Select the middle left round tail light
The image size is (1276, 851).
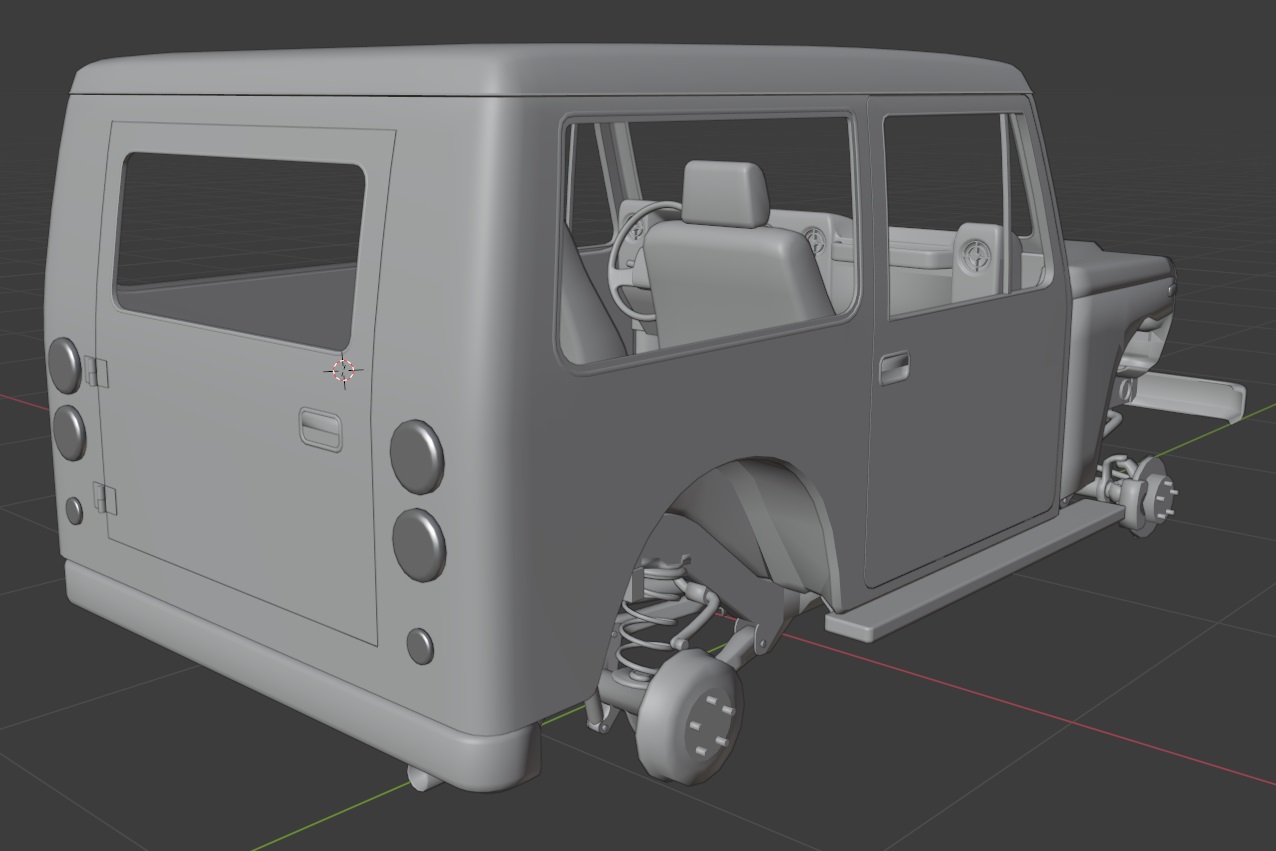tap(69, 432)
